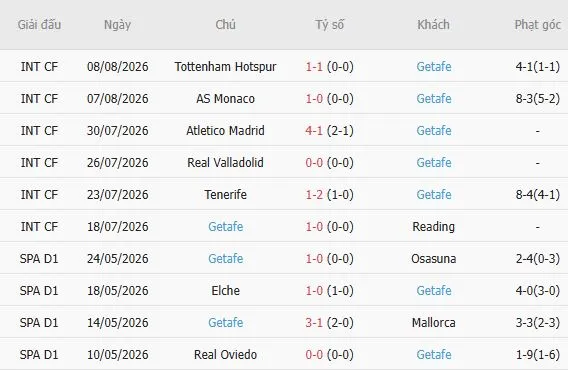Viewport: 568px width, 370px height.
Task: Click the Reading away team name
Action: pos(434,226)
